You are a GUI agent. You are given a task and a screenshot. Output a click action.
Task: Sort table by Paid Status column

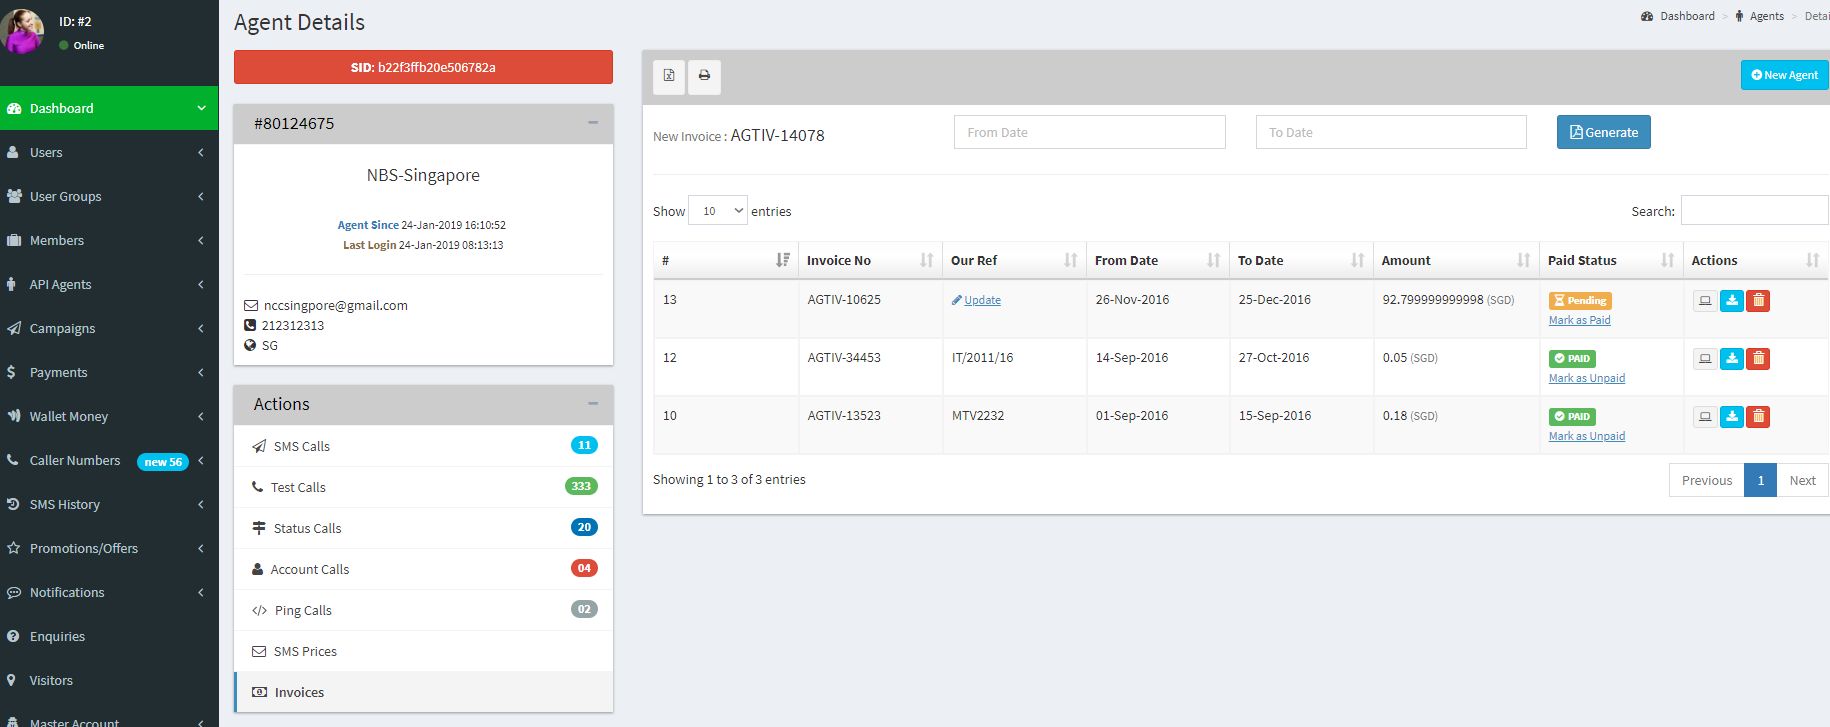1611,260
